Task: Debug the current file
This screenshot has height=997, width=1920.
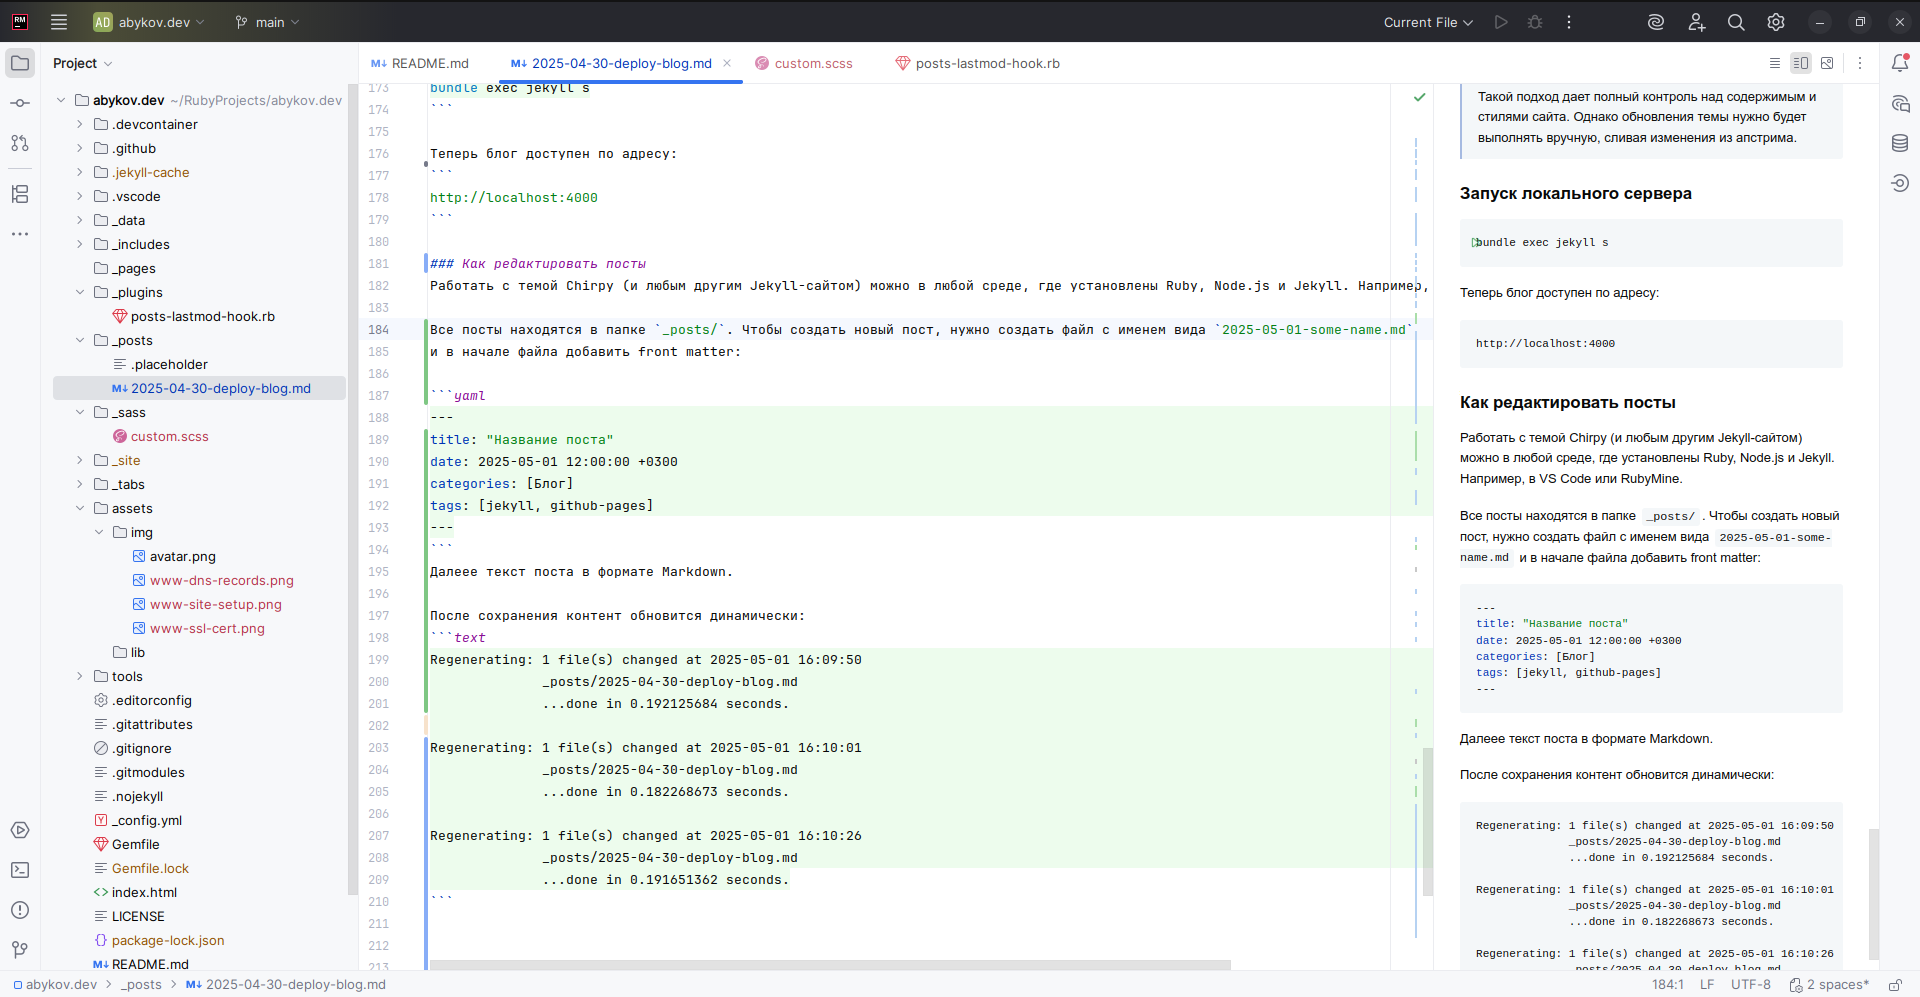Action: click(x=1535, y=22)
